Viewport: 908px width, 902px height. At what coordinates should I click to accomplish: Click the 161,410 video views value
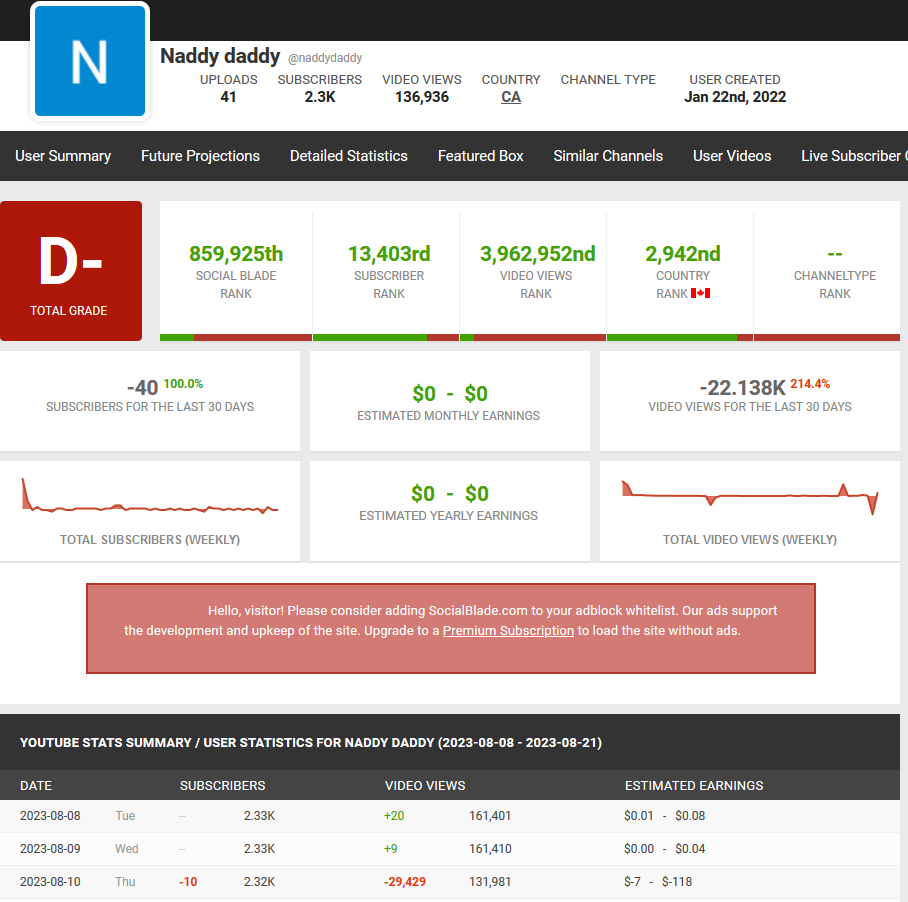click(490, 849)
